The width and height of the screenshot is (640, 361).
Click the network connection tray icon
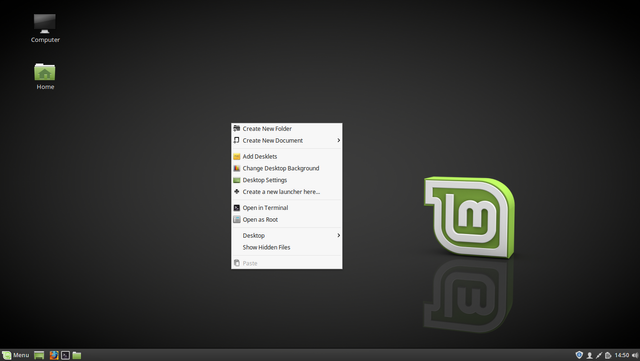(599, 355)
